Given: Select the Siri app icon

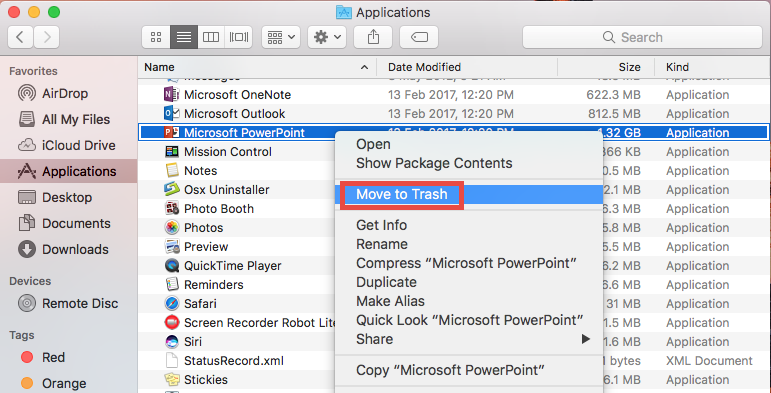Looking at the screenshot, I should tap(172, 341).
